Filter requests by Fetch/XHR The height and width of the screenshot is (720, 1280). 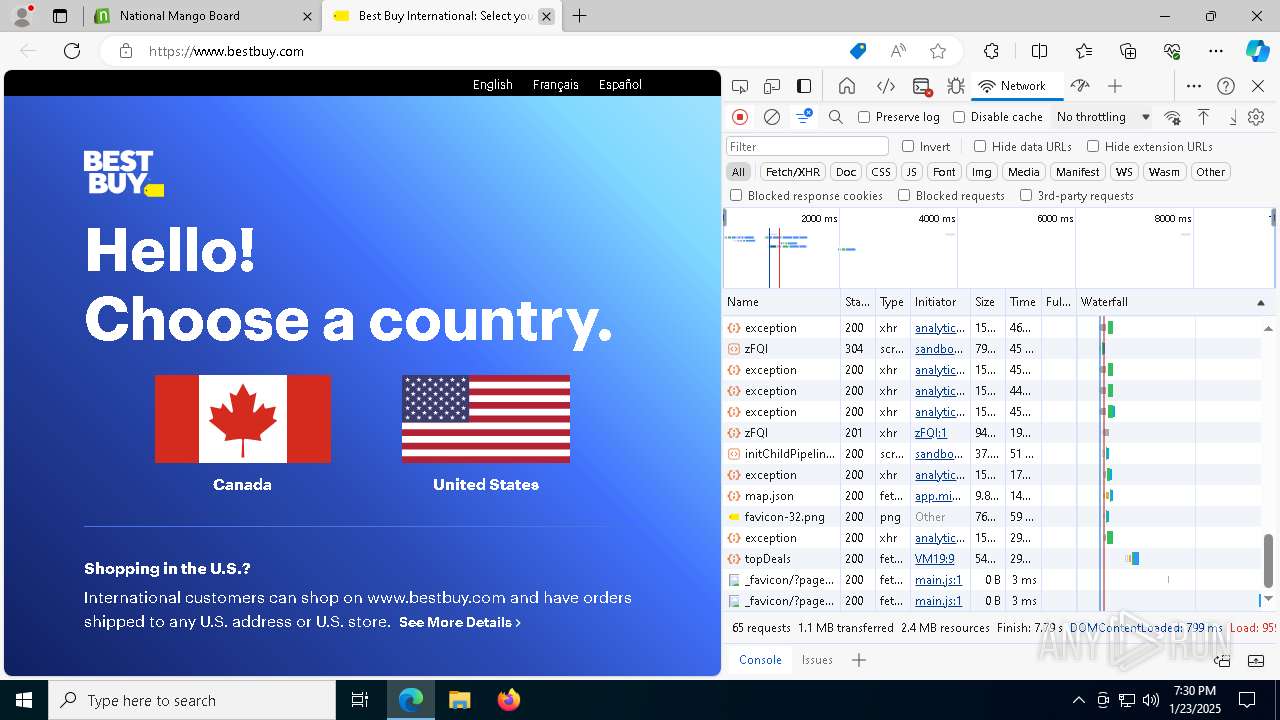pos(793,172)
